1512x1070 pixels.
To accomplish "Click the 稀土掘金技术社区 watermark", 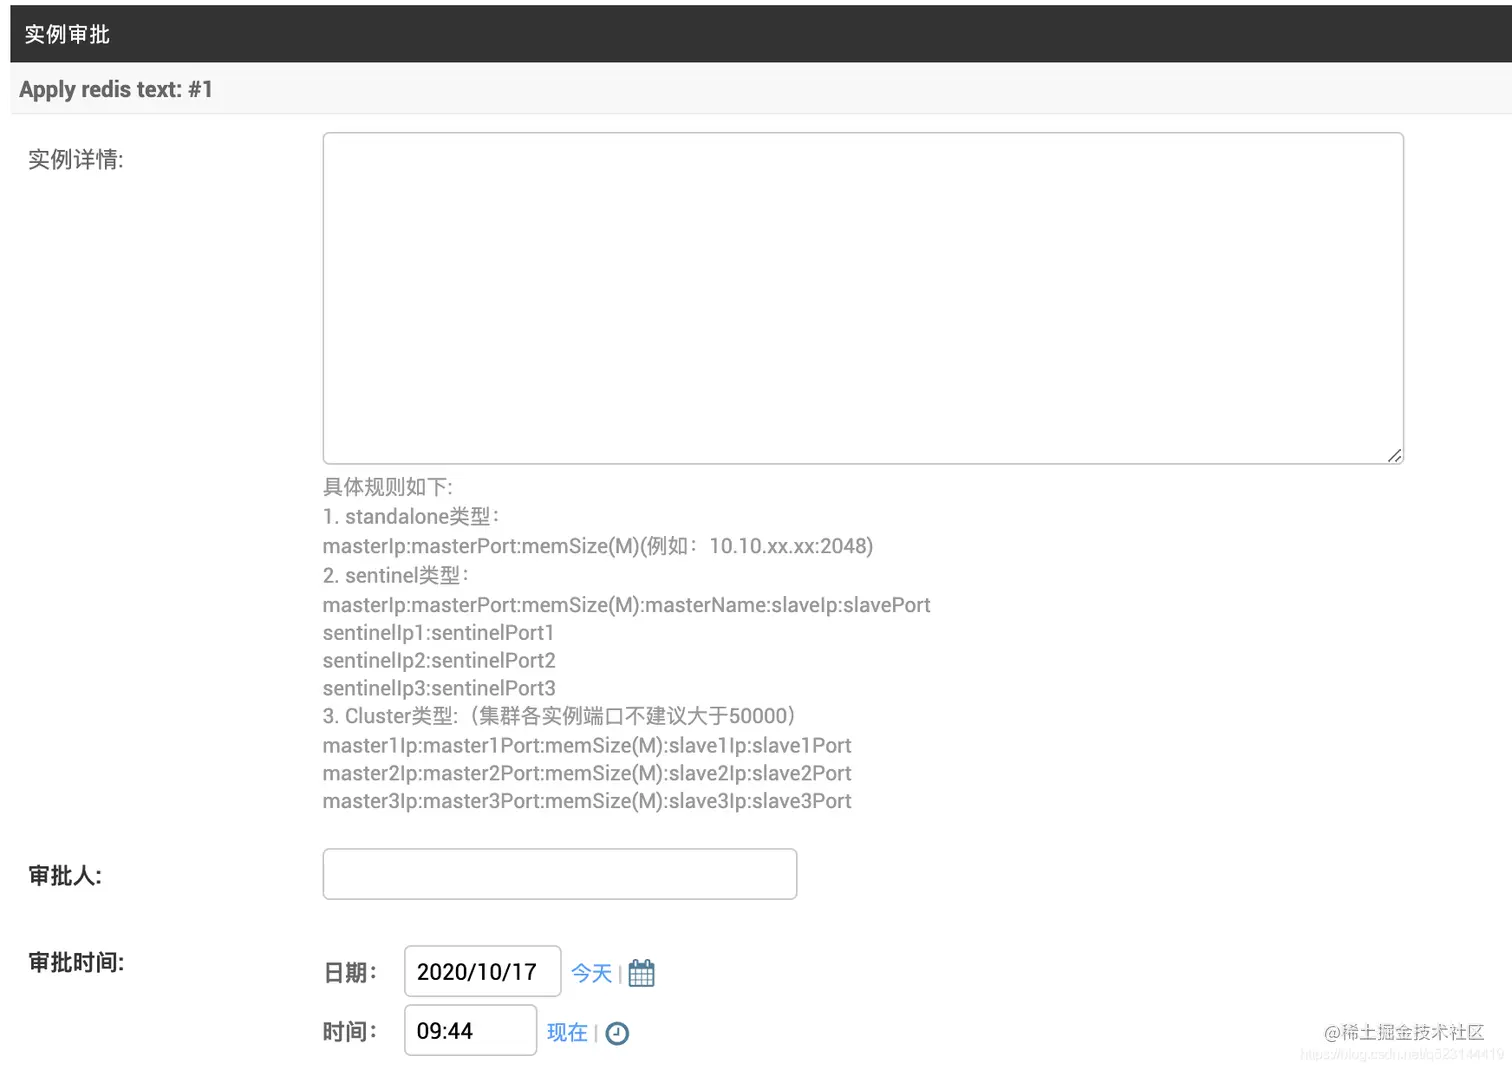I will 1405,1034.
